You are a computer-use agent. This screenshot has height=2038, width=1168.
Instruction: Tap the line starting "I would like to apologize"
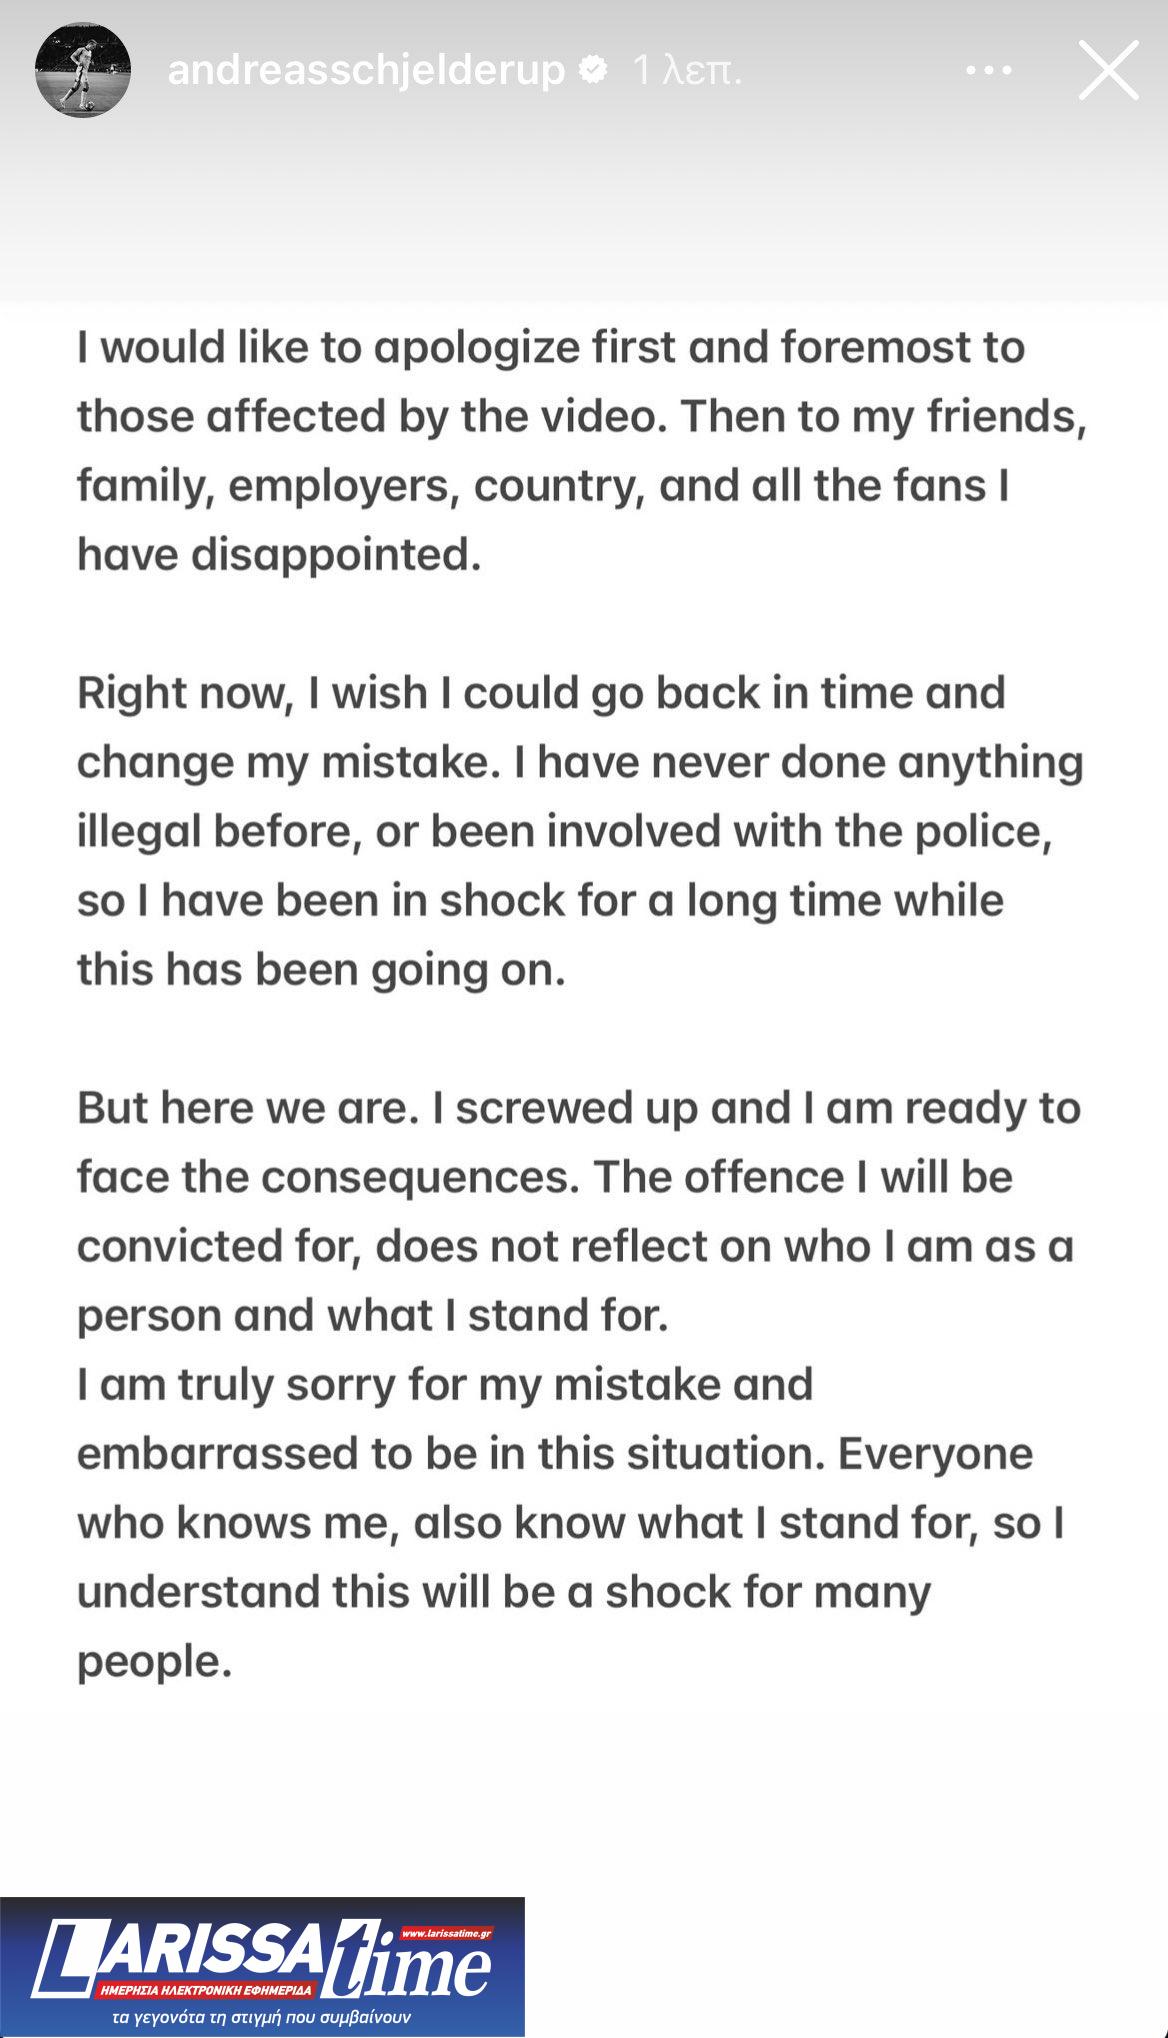click(551, 347)
